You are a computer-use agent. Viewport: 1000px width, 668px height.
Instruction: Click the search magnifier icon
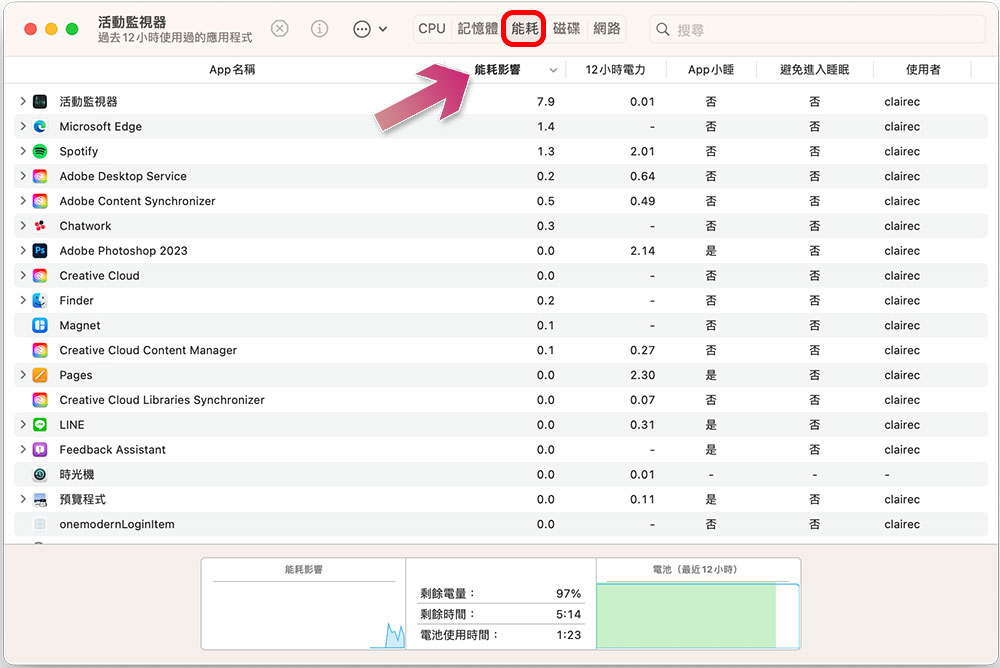pyautogui.click(x=663, y=29)
